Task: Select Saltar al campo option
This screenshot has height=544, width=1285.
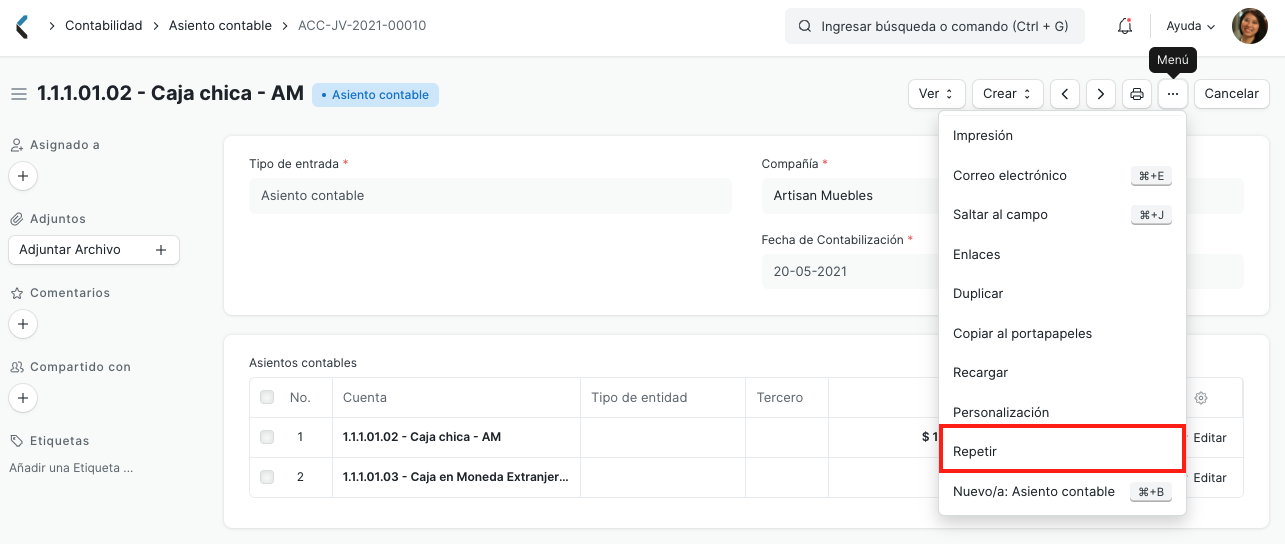Action: click(x=1062, y=215)
